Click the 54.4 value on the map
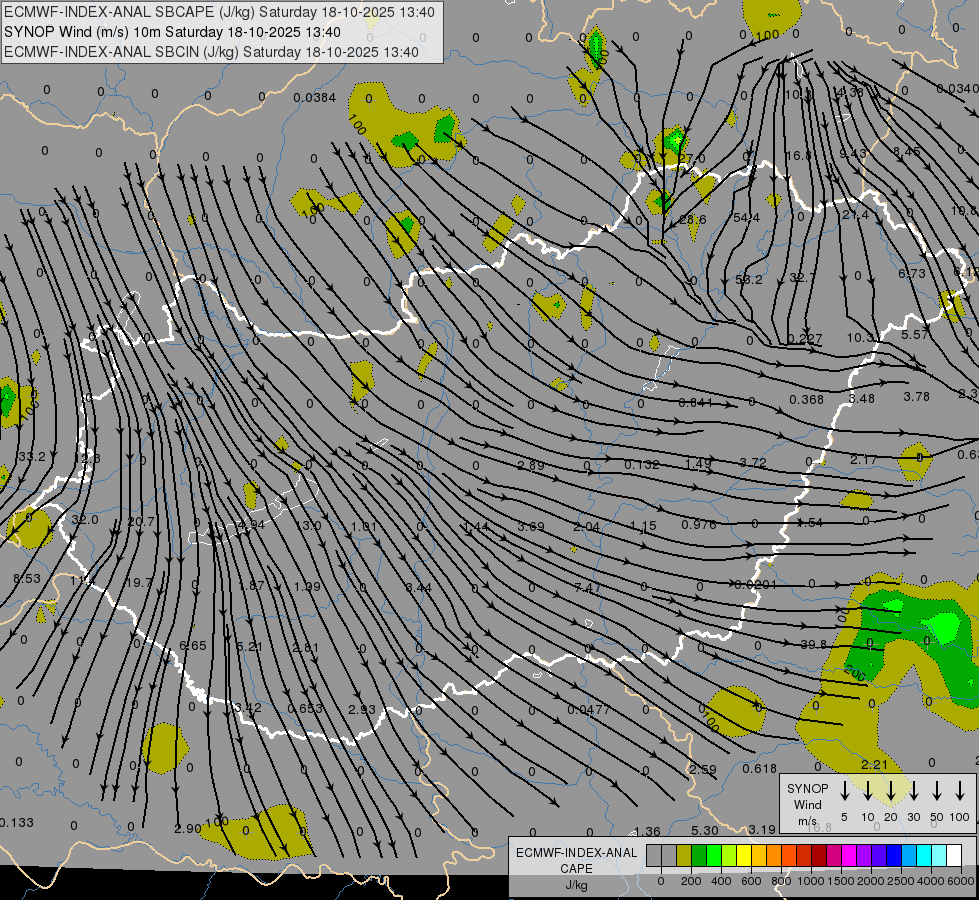 [x=746, y=217]
